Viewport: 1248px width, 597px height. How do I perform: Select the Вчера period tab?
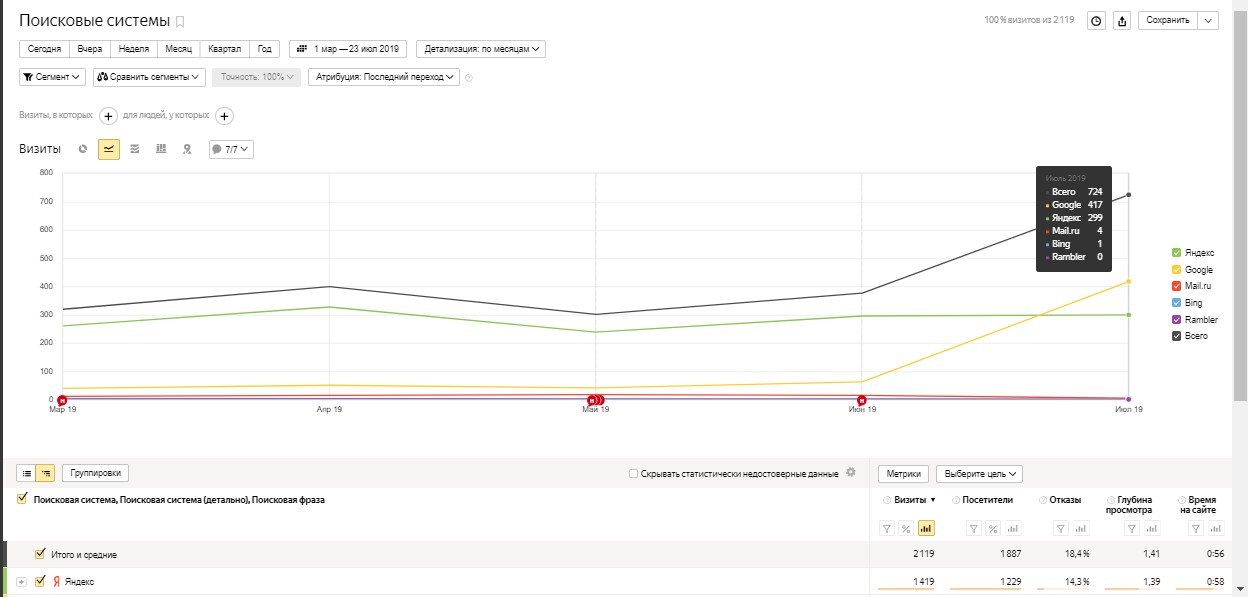pyautogui.click(x=89, y=48)
